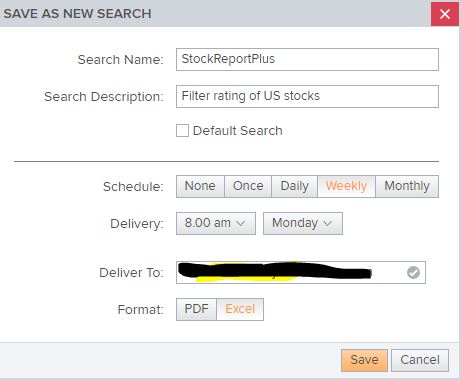
Task: Choose the Once schedule option
Action: tap(248, 186)
